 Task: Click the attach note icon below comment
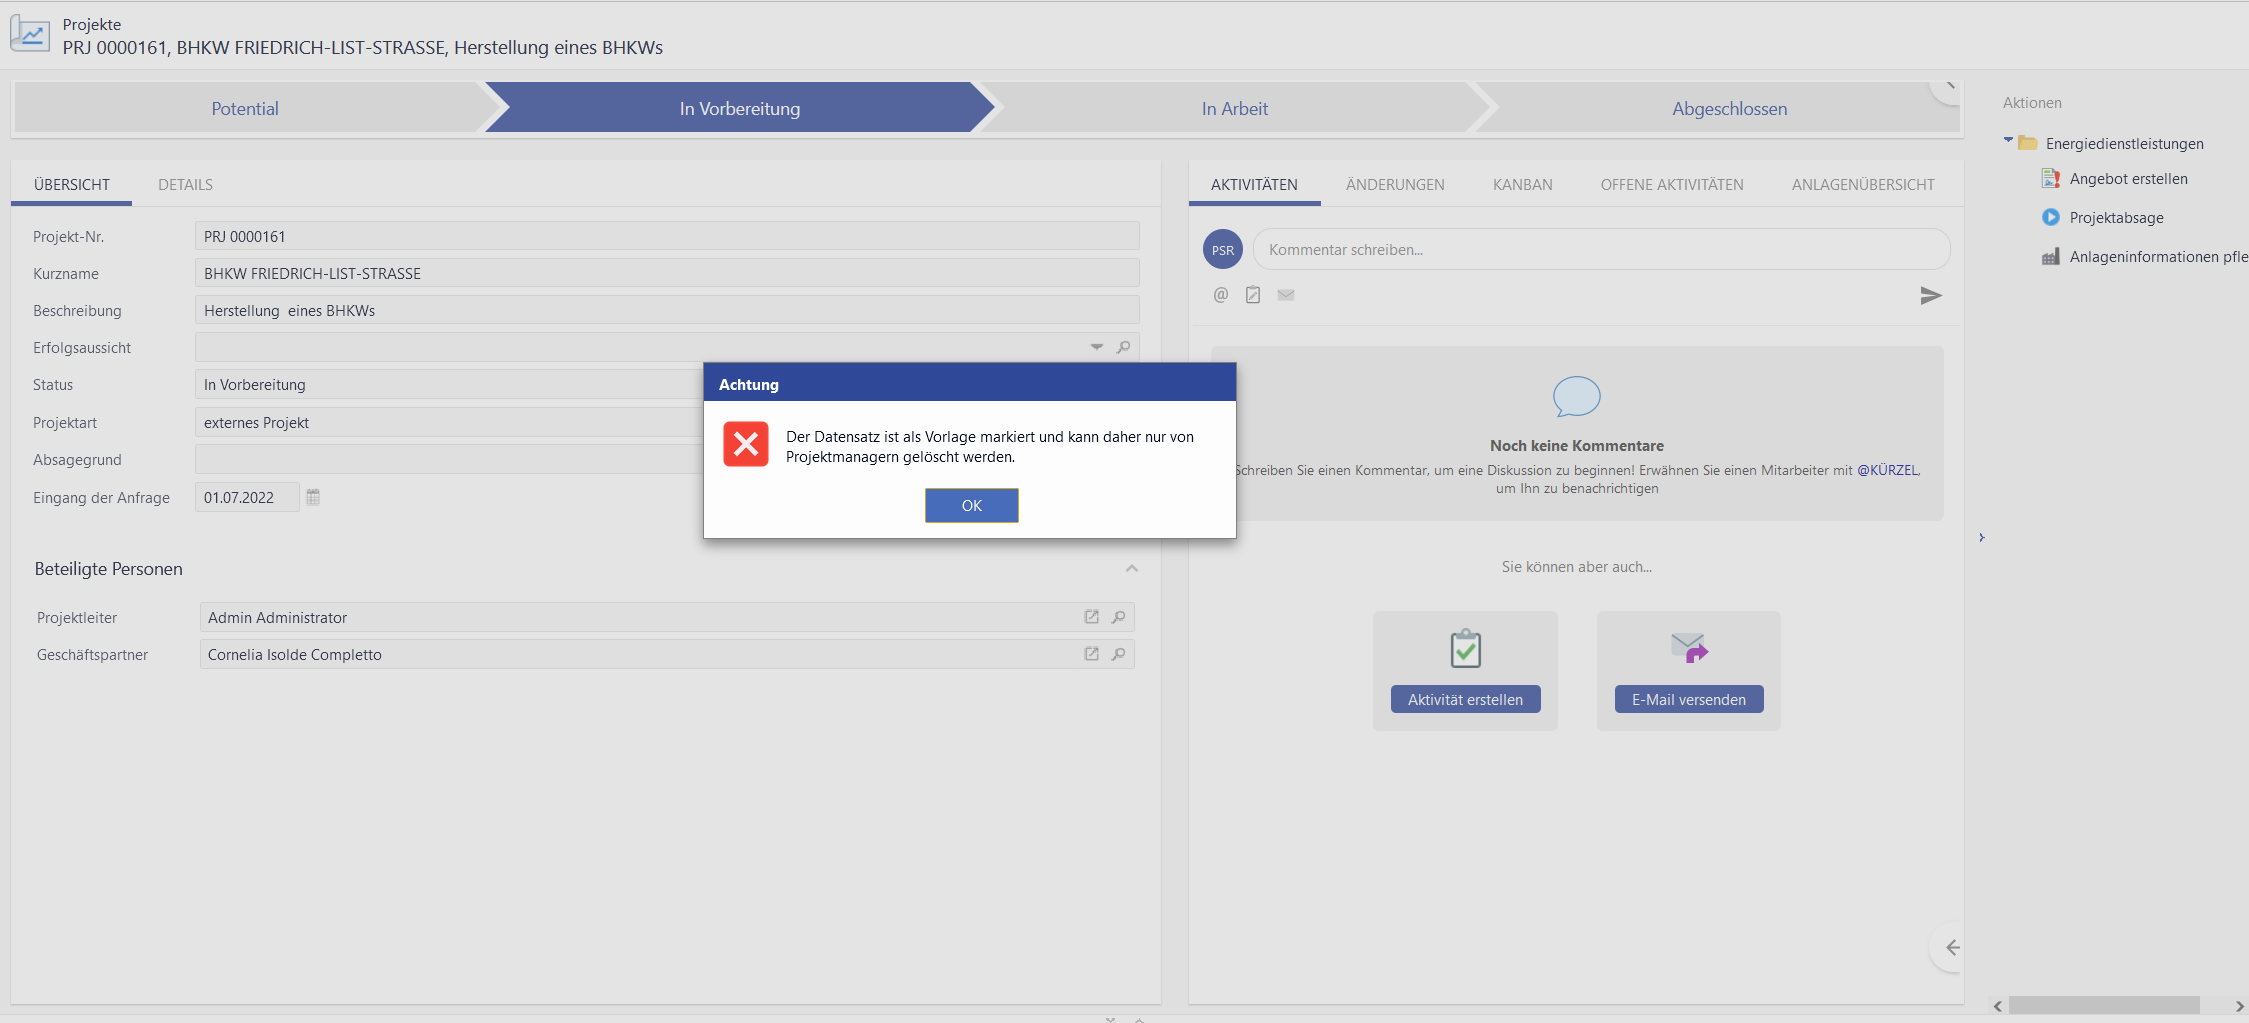(1253, 295)
